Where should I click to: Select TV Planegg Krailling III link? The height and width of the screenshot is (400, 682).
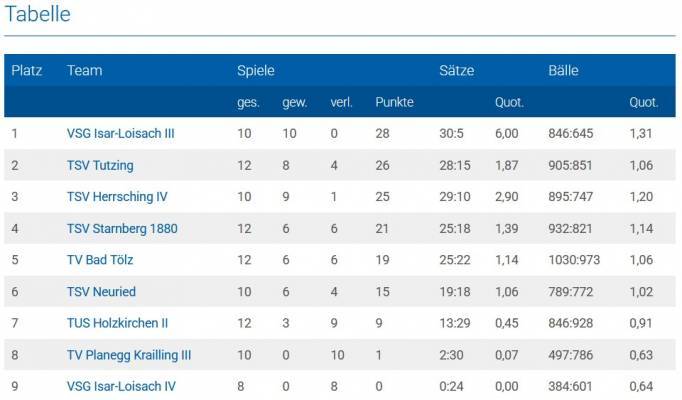pos(129,355)
